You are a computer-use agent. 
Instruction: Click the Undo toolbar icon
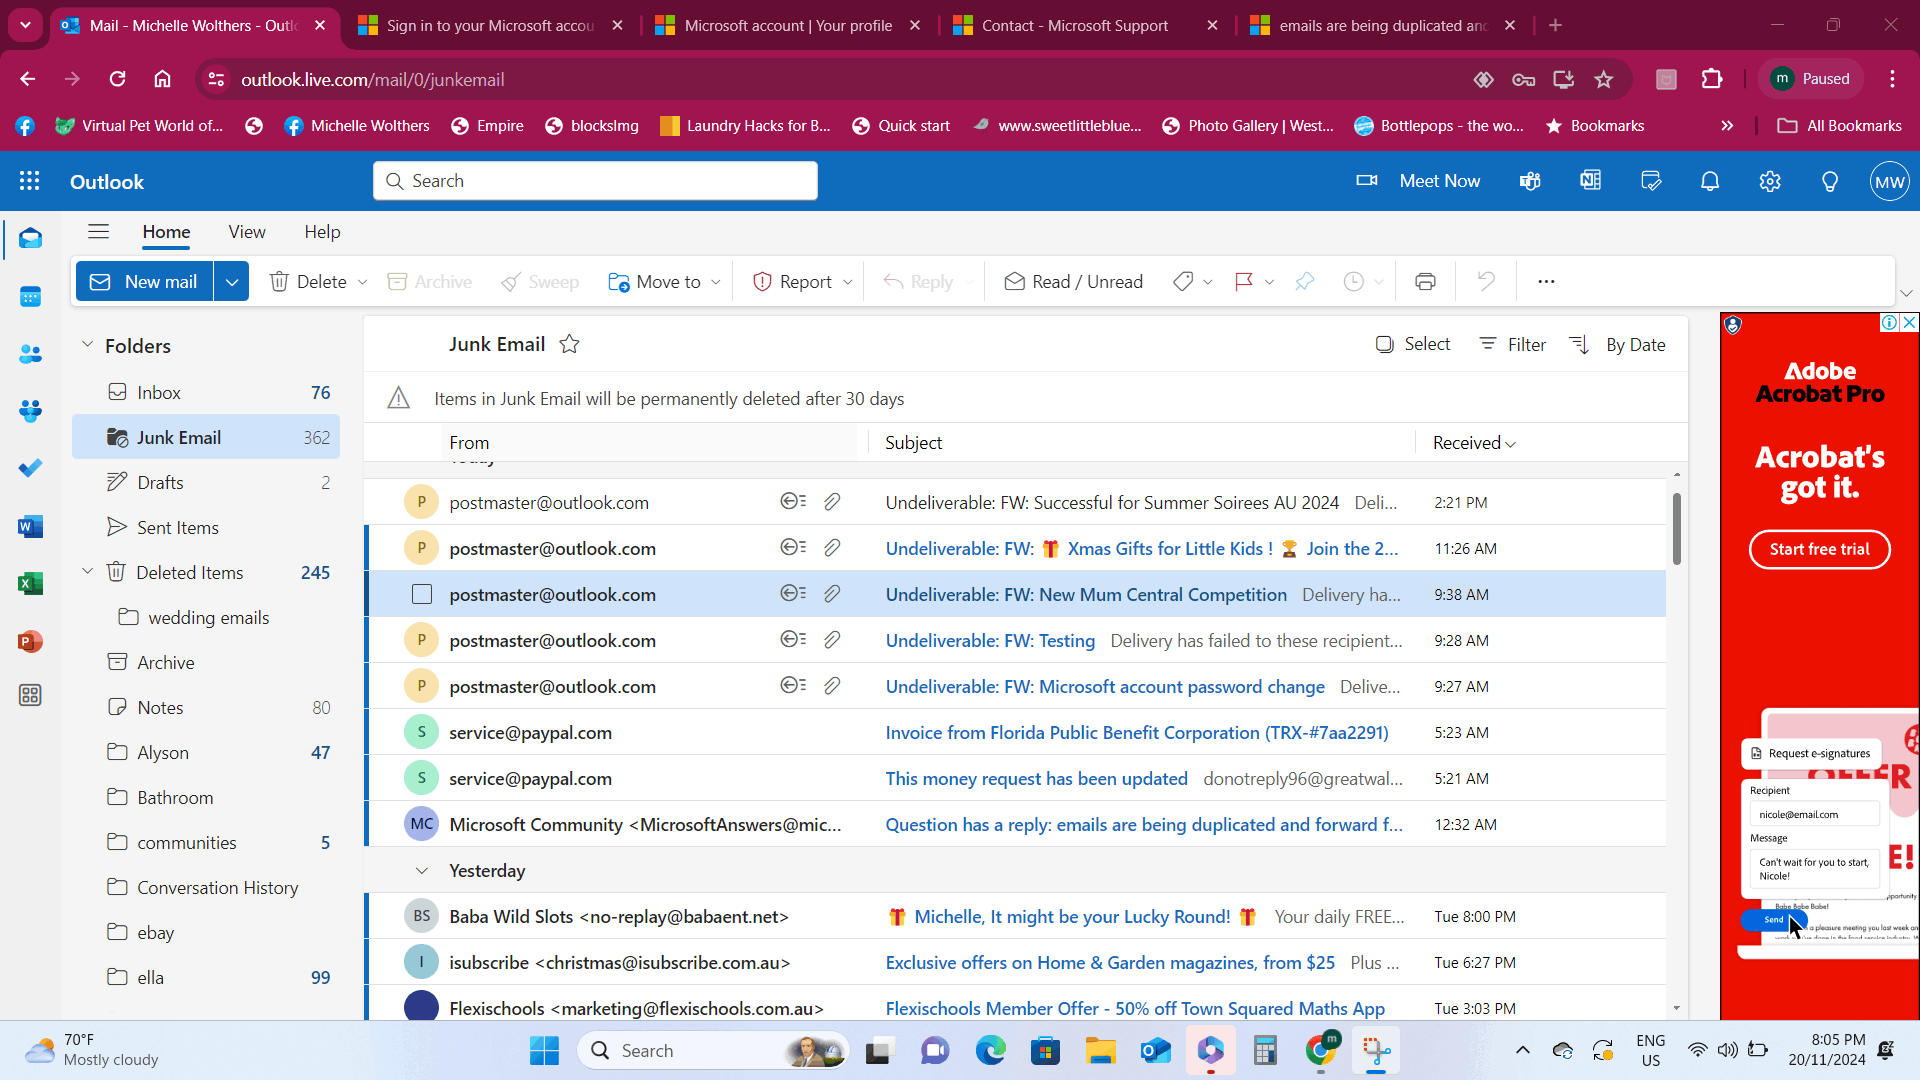pos(1486,282)
